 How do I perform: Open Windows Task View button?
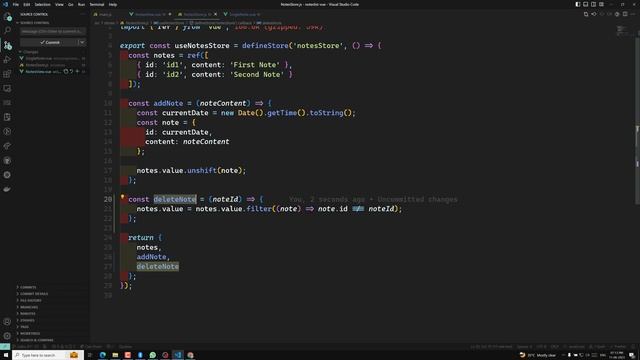point(90,355)
